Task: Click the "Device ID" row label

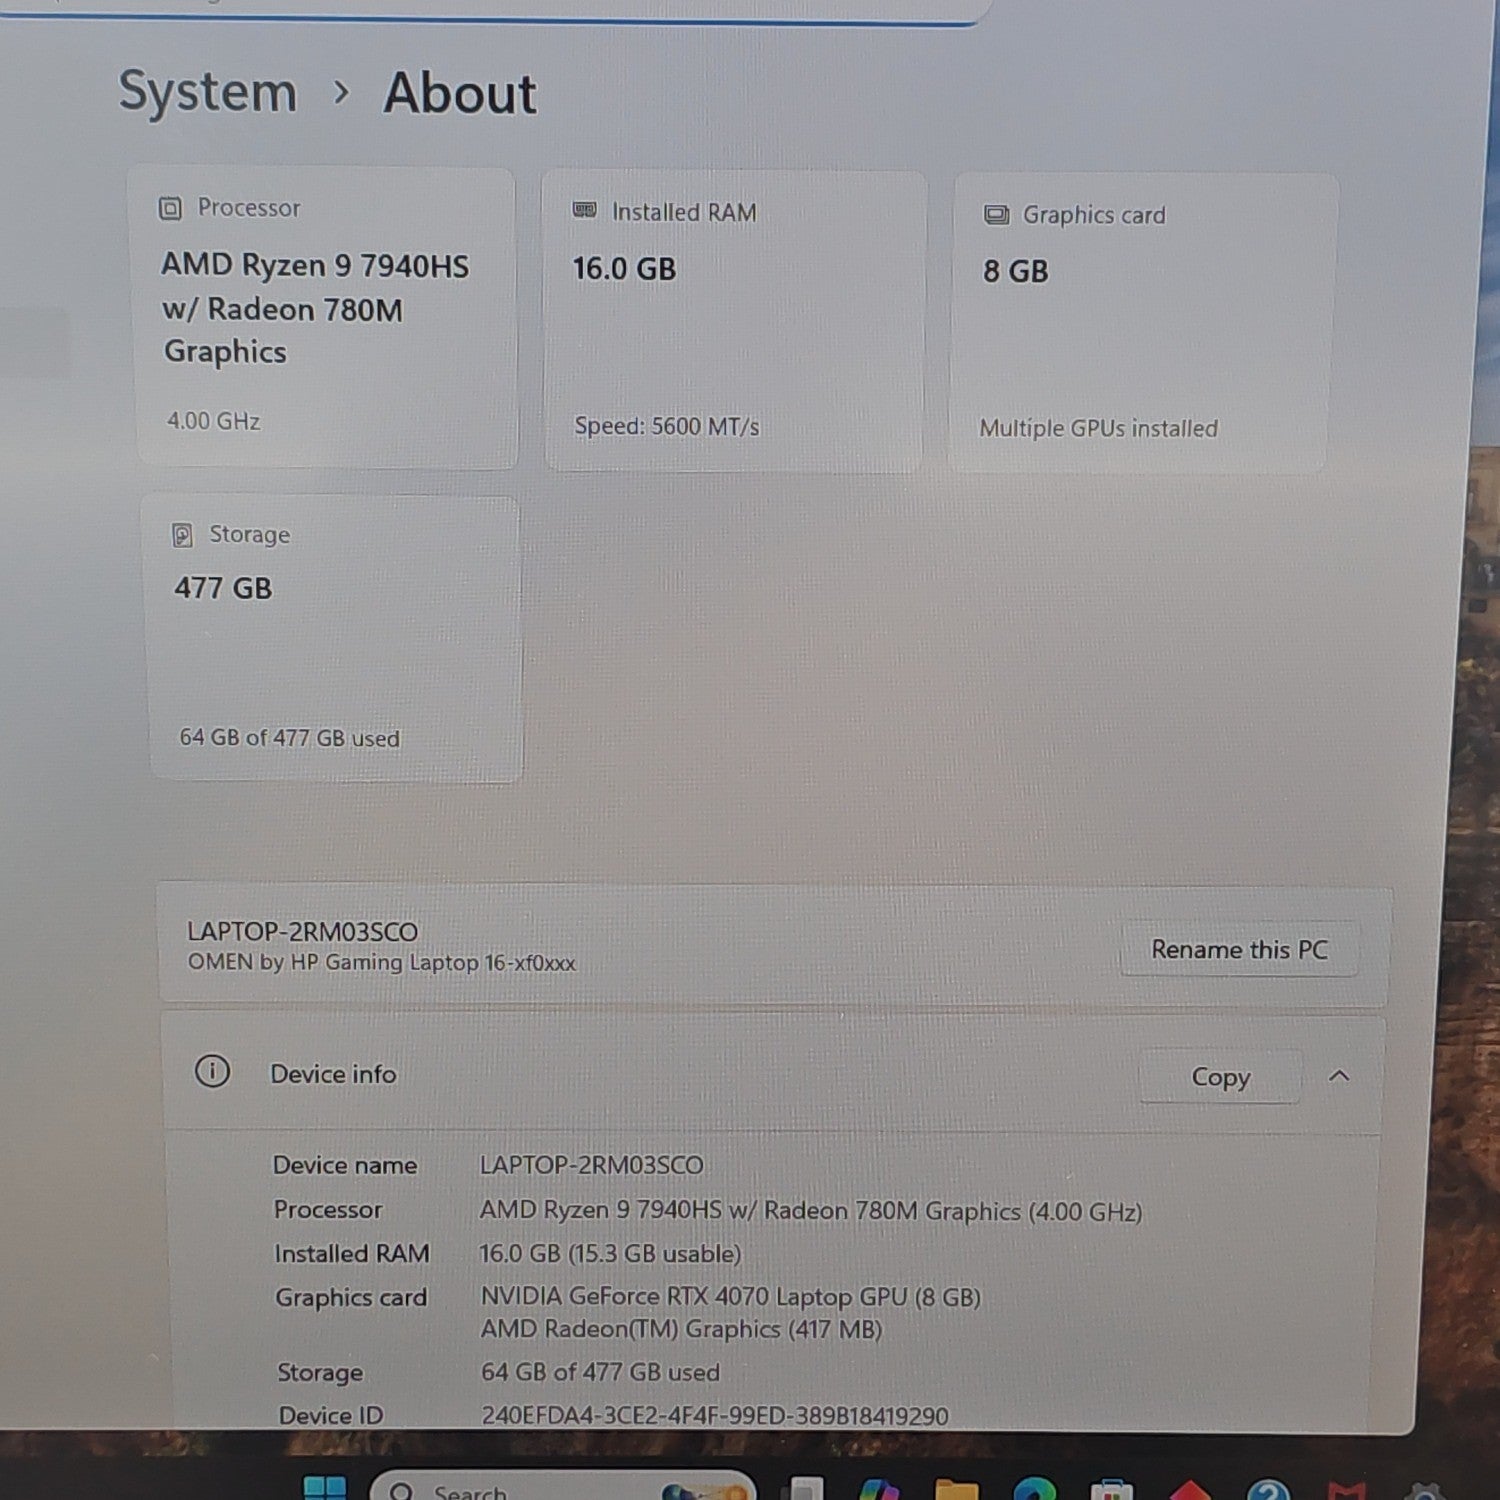Action: pyautogui.click(x=331, y=1416)
